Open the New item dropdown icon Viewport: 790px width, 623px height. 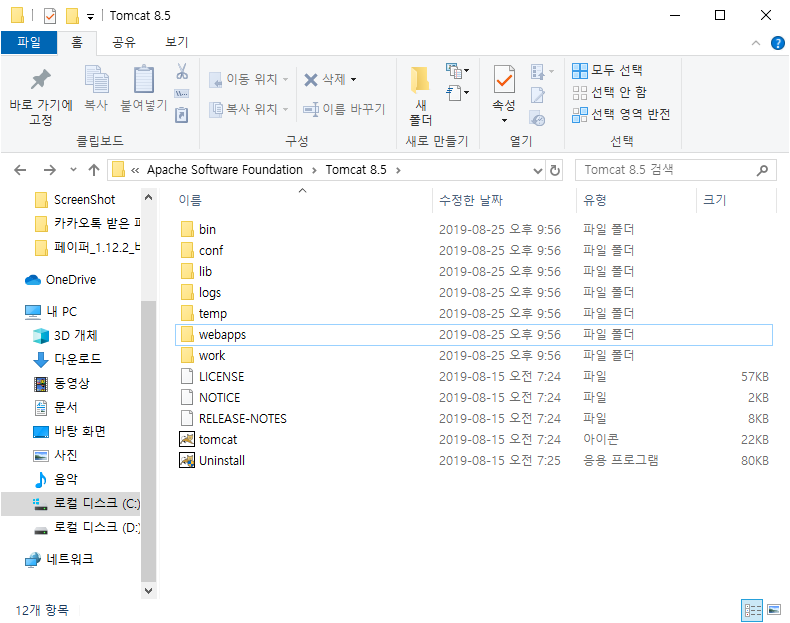tap(457, 71)
